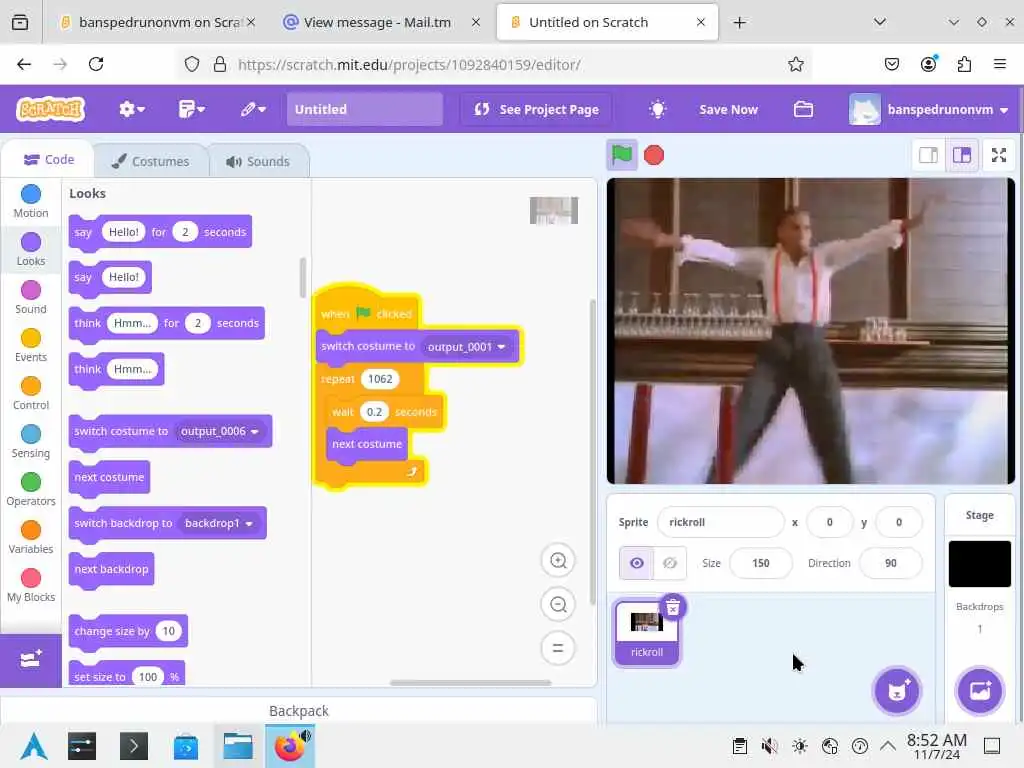
Task: Switch to the Sounds tab
Action: point(258,161)
